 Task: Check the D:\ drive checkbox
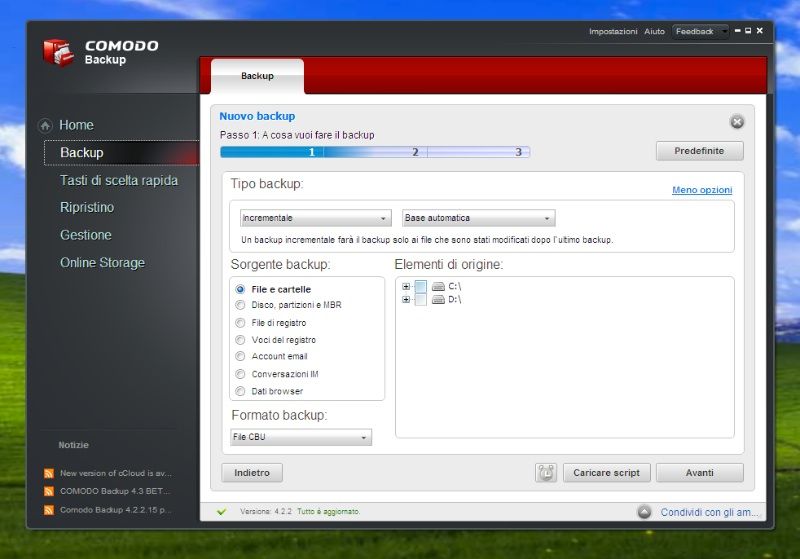coord(420,300)
